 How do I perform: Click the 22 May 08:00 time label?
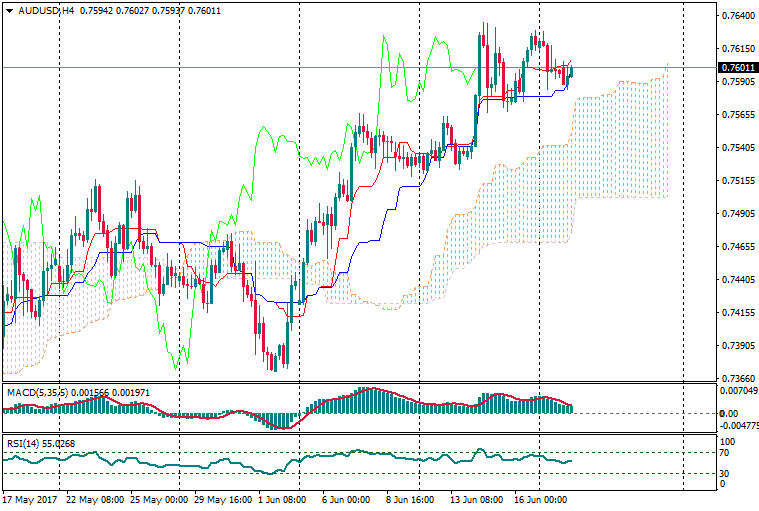point(94,499)
